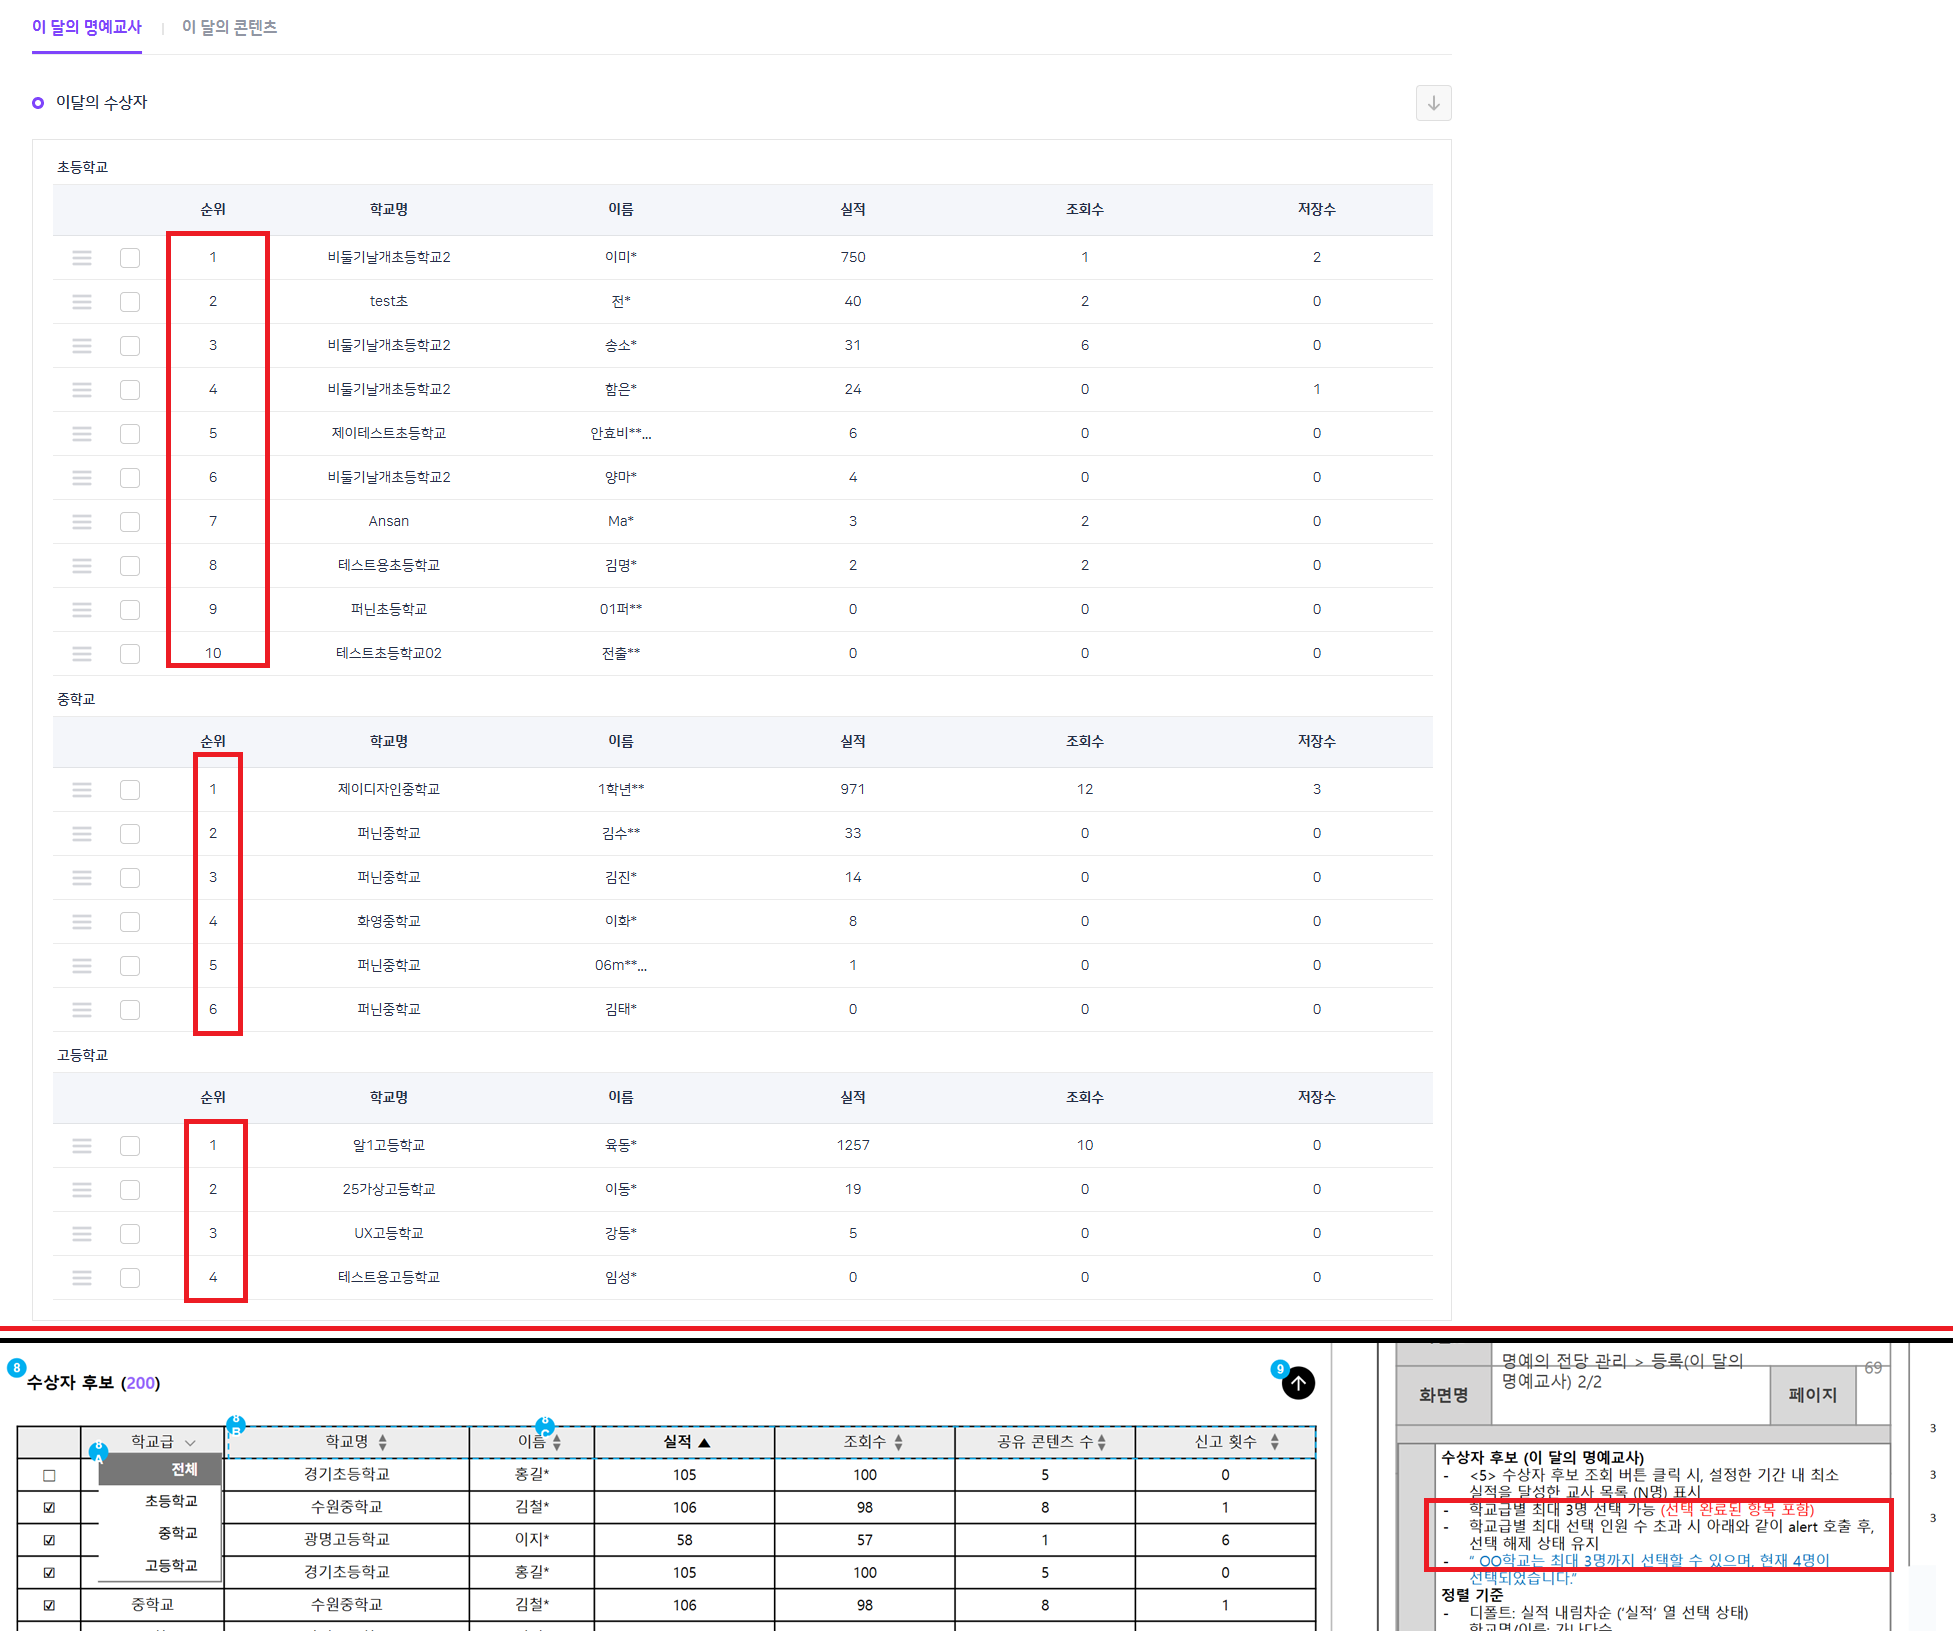This screenshot has width=1953, height=1641.
Task: Uncheck the 광명고등학교 candidate checkbox
Action: 49,1540
